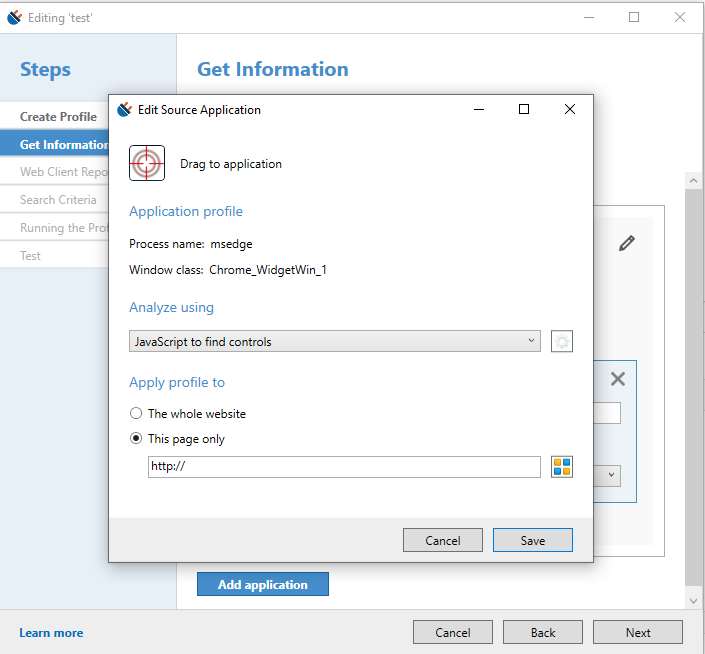
Task: Open analyzer settings gear button
Action: coord(562,341)
